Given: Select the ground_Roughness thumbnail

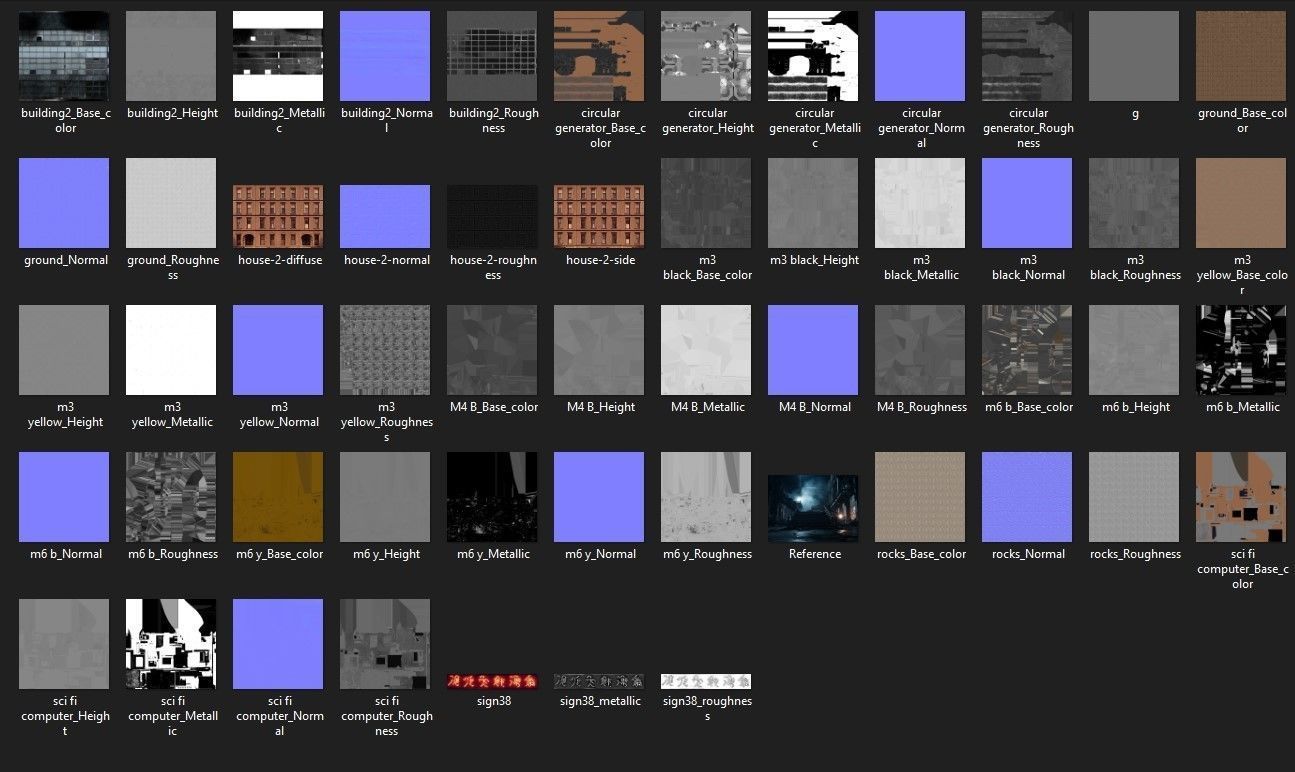Looking at the screenshot, I should (x=171, y=203).
